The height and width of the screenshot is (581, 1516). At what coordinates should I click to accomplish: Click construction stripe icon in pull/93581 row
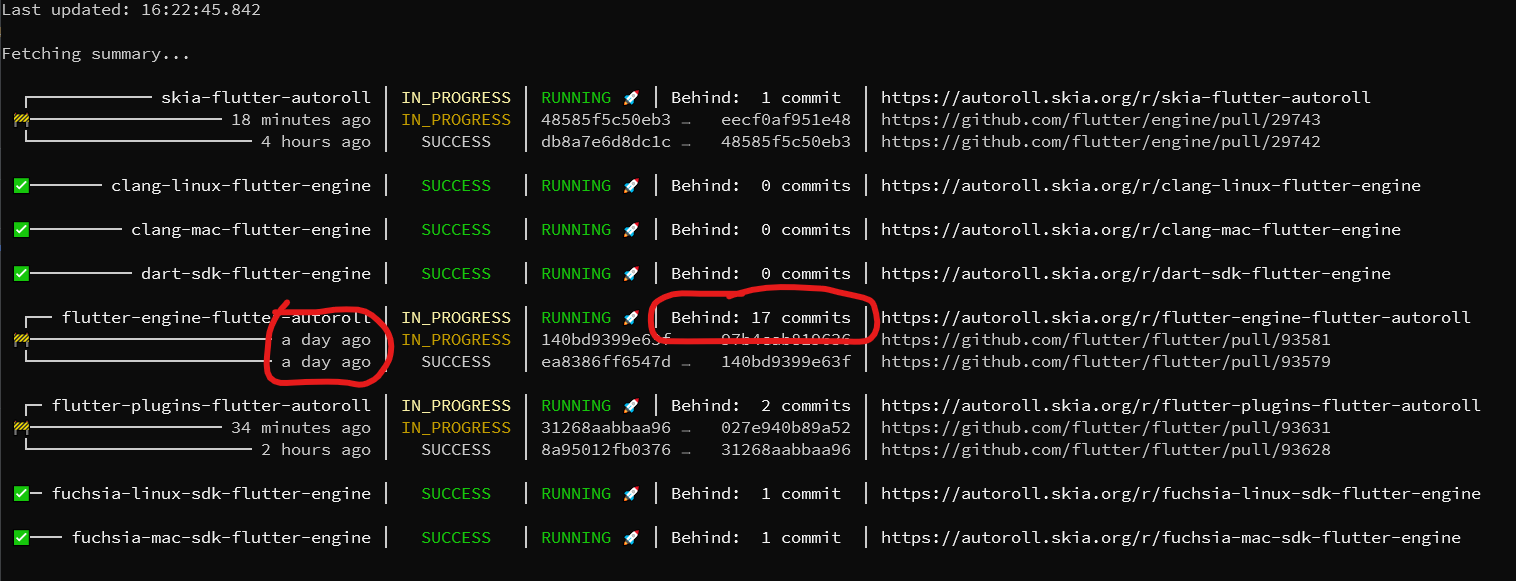(x=21, y=340)
